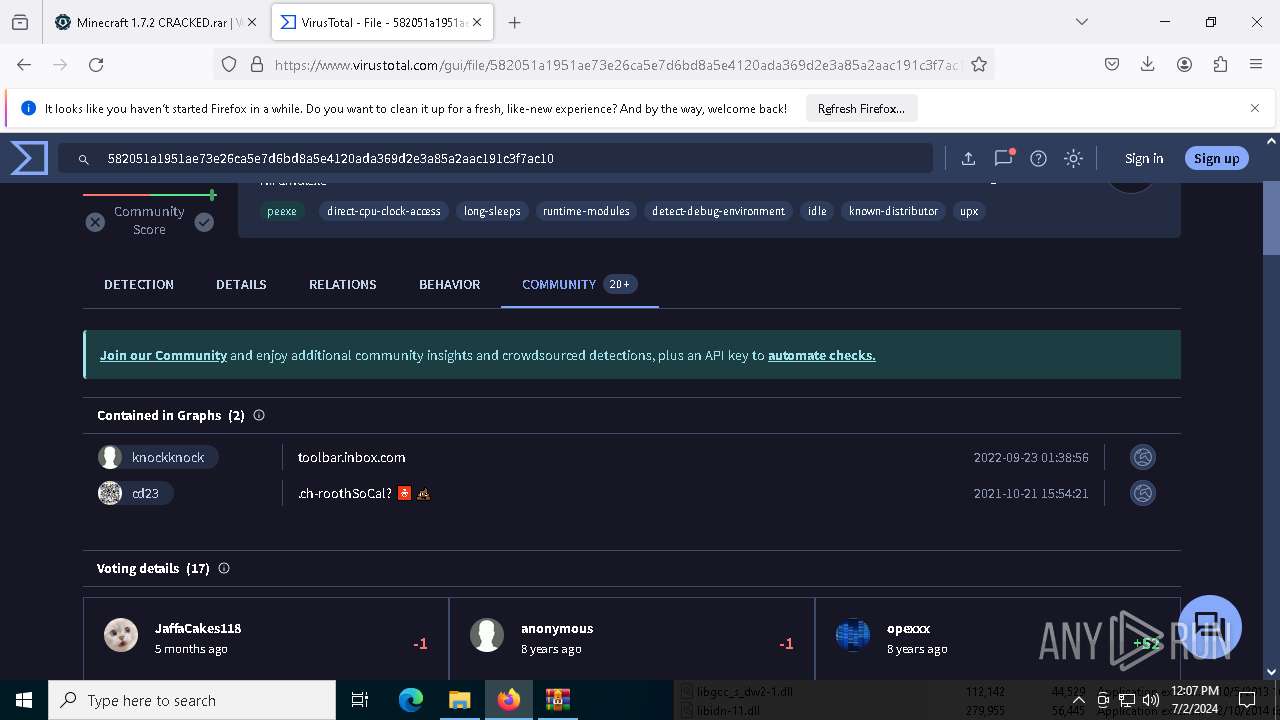Open Task View on the taskbar
Viewport: 1280px width, 720px height.
pyautogui.click(x=360, y=700)
